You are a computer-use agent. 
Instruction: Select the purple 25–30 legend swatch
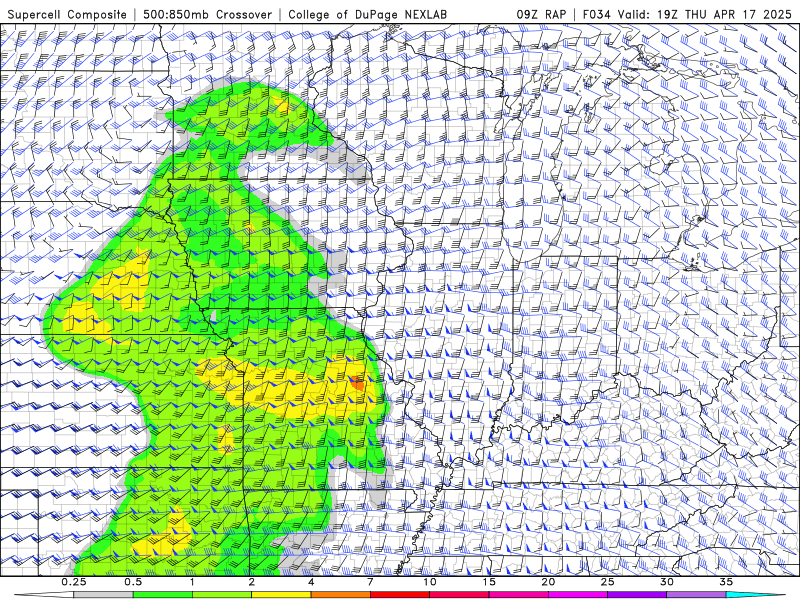coord(637,595)
